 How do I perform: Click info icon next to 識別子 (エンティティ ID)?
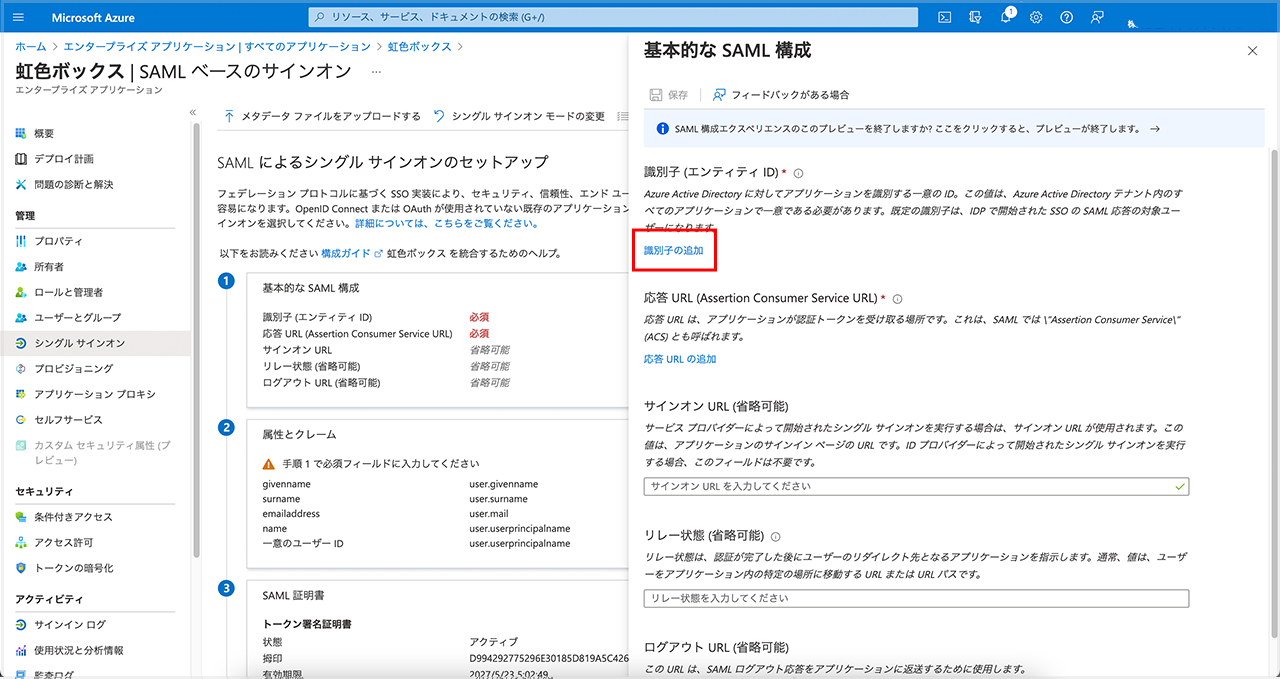[x=798, y=173]
